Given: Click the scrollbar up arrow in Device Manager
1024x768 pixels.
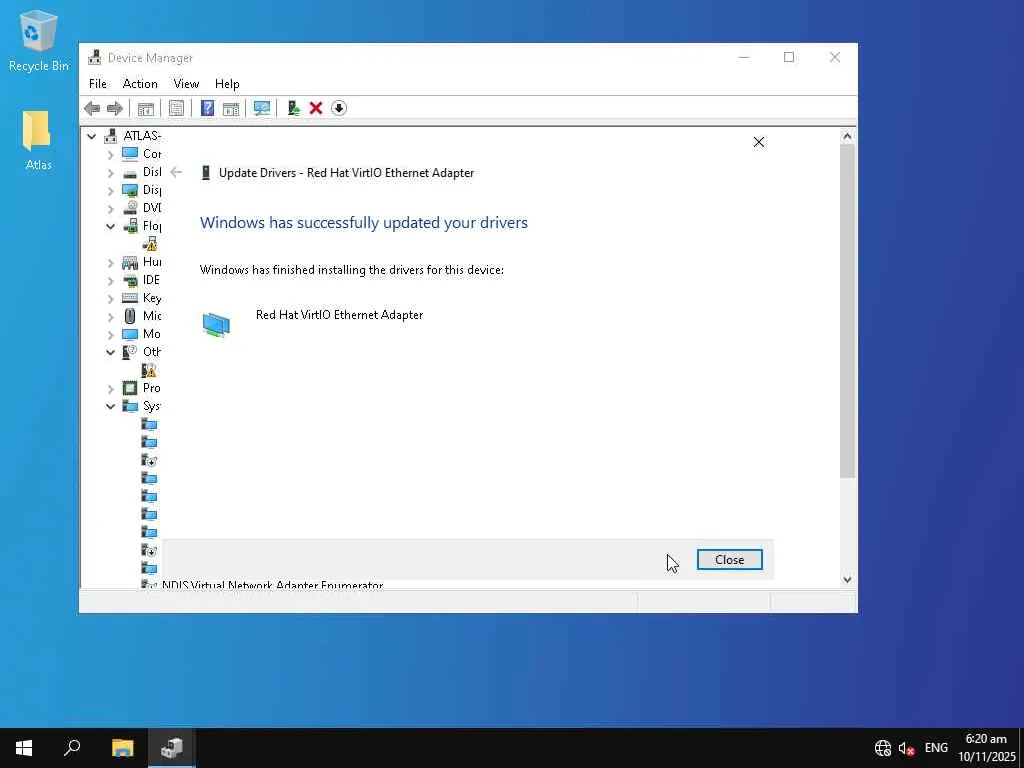Looking at the screenshot, I should [847, 136].
